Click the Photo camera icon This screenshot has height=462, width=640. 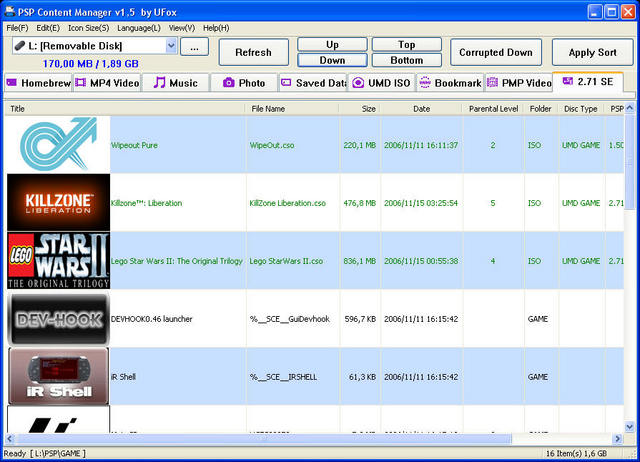pyautogui.click(x=229, y=83)
